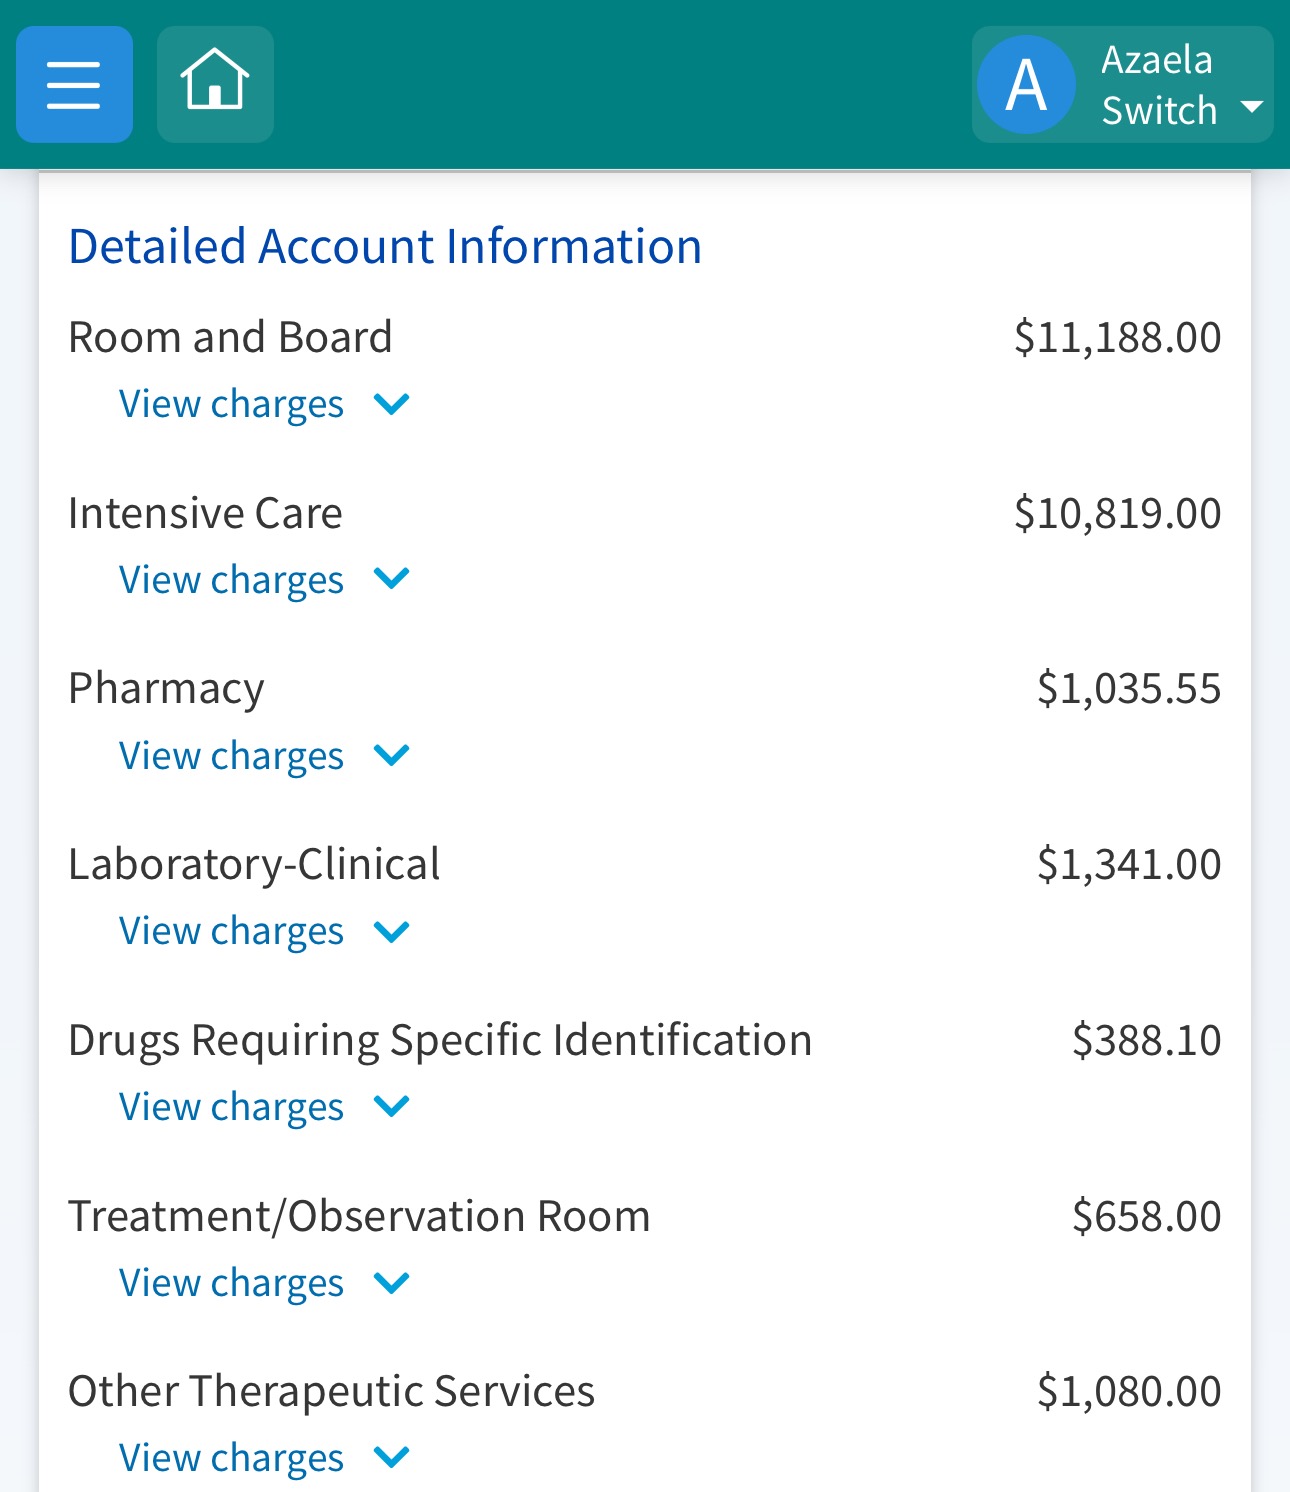The height and width of the screenshot is (1492, 1290).
Task: Expand Room and Board chevron
Action: coord(391,404)
